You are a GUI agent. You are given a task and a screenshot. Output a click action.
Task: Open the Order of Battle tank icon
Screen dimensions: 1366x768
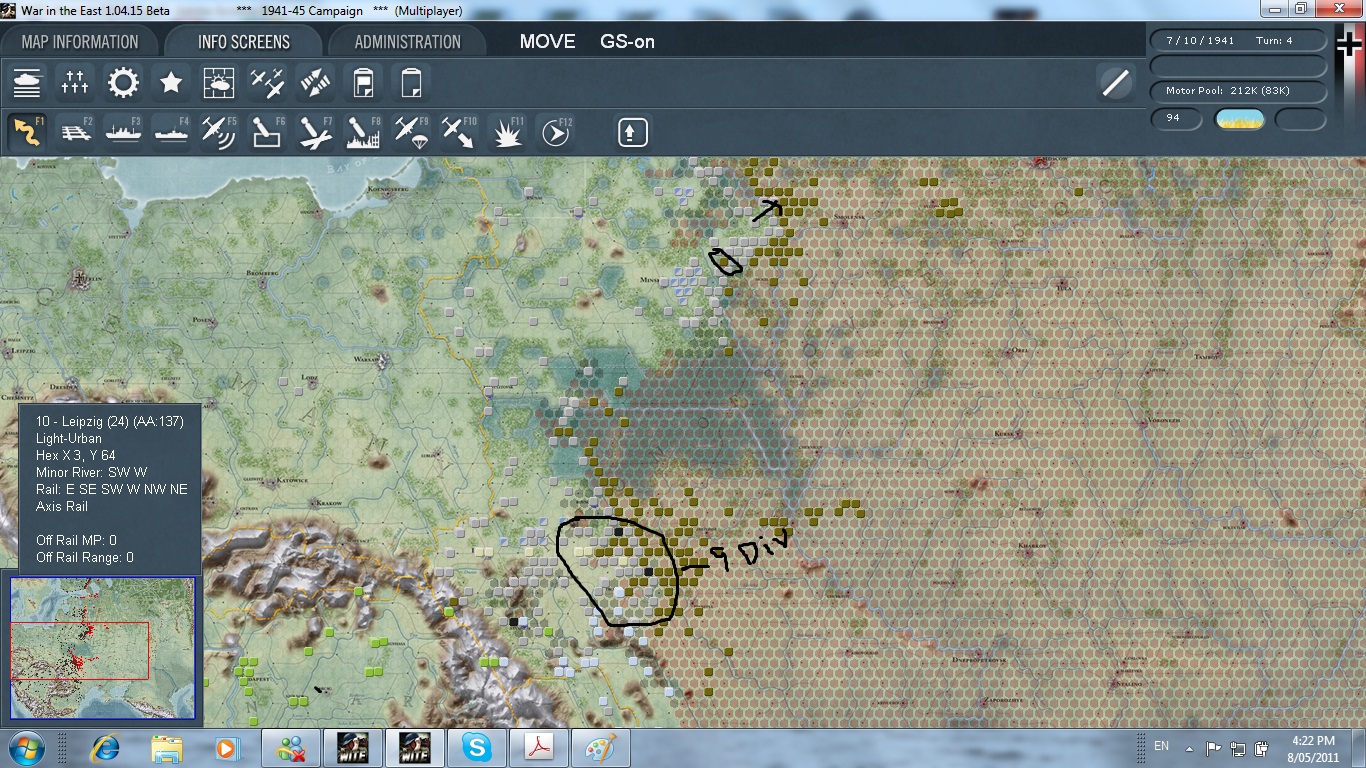pyautogui.click(x=27, y=82)
